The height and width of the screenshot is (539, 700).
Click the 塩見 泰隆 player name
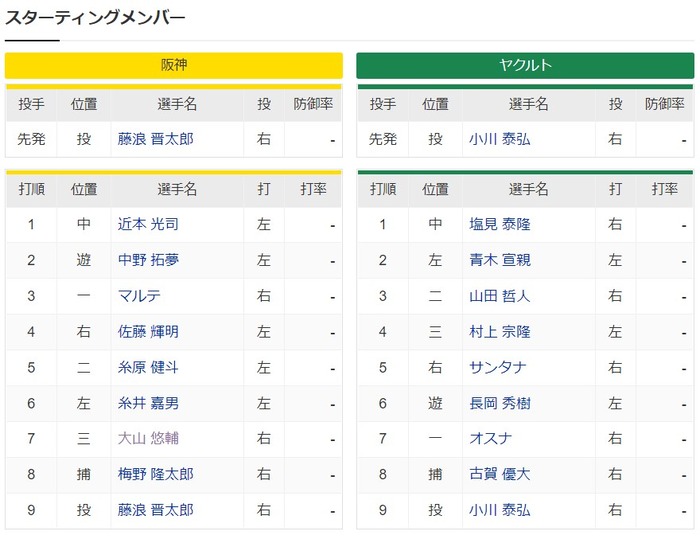[500, 224]
